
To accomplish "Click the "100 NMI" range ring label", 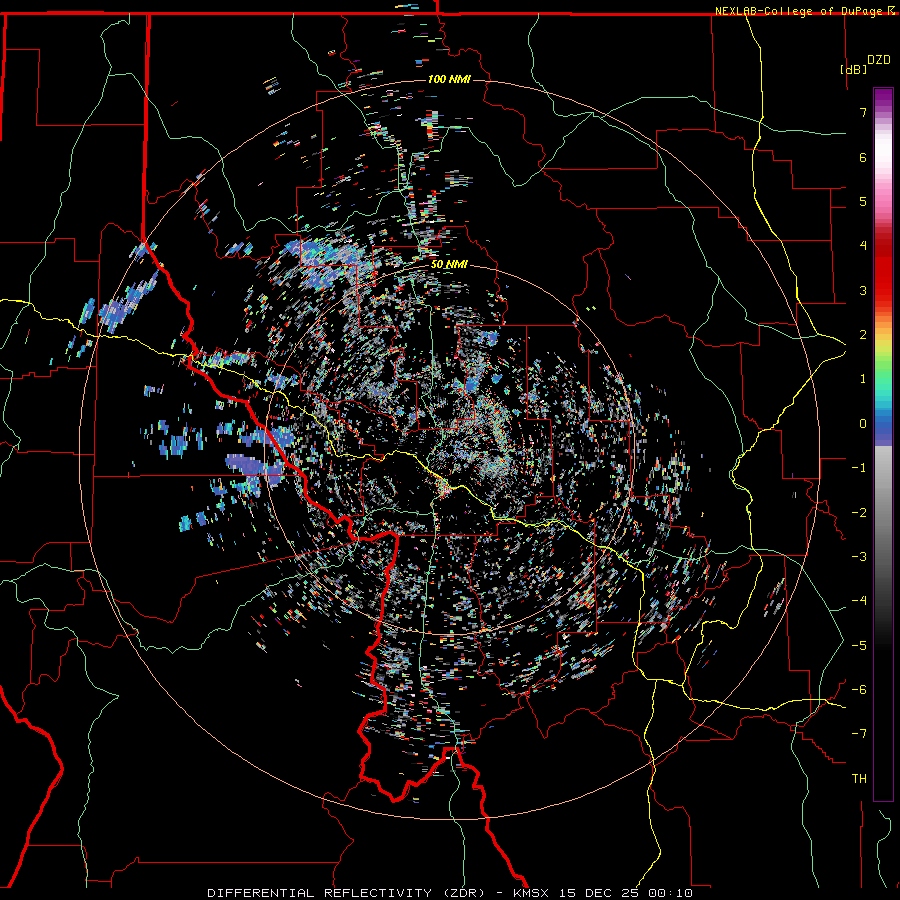I will [x=449, y=79].
